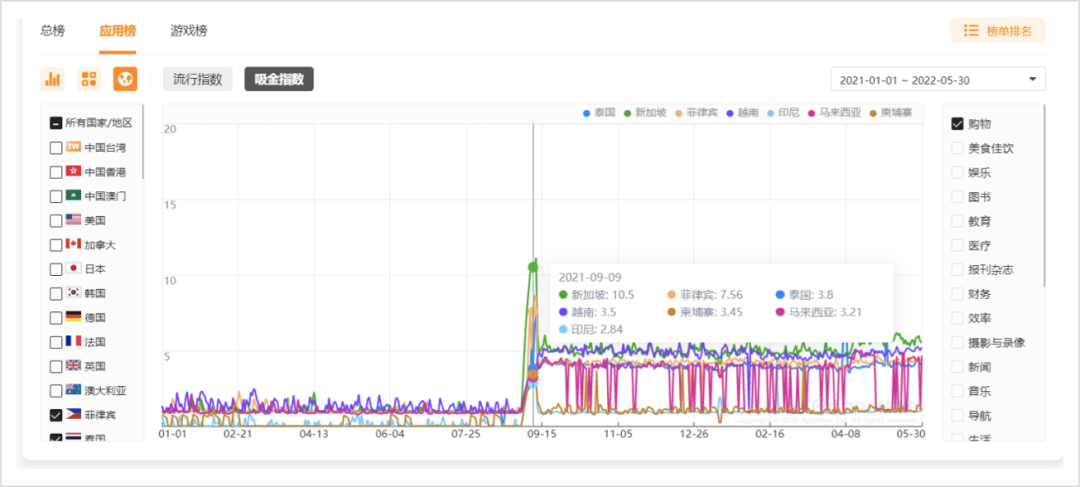The height and width of the screenshot is (487, 1080).
Task: Click the 吸金指数 button
Action: click(279, 79)
